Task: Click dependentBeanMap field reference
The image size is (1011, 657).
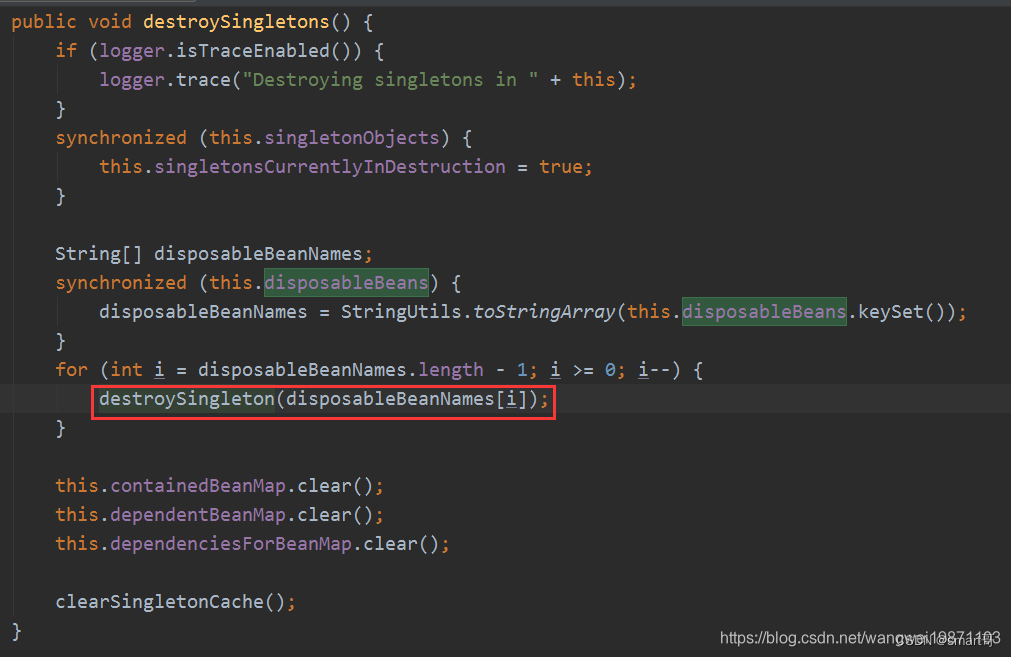Action: (198, 515)
